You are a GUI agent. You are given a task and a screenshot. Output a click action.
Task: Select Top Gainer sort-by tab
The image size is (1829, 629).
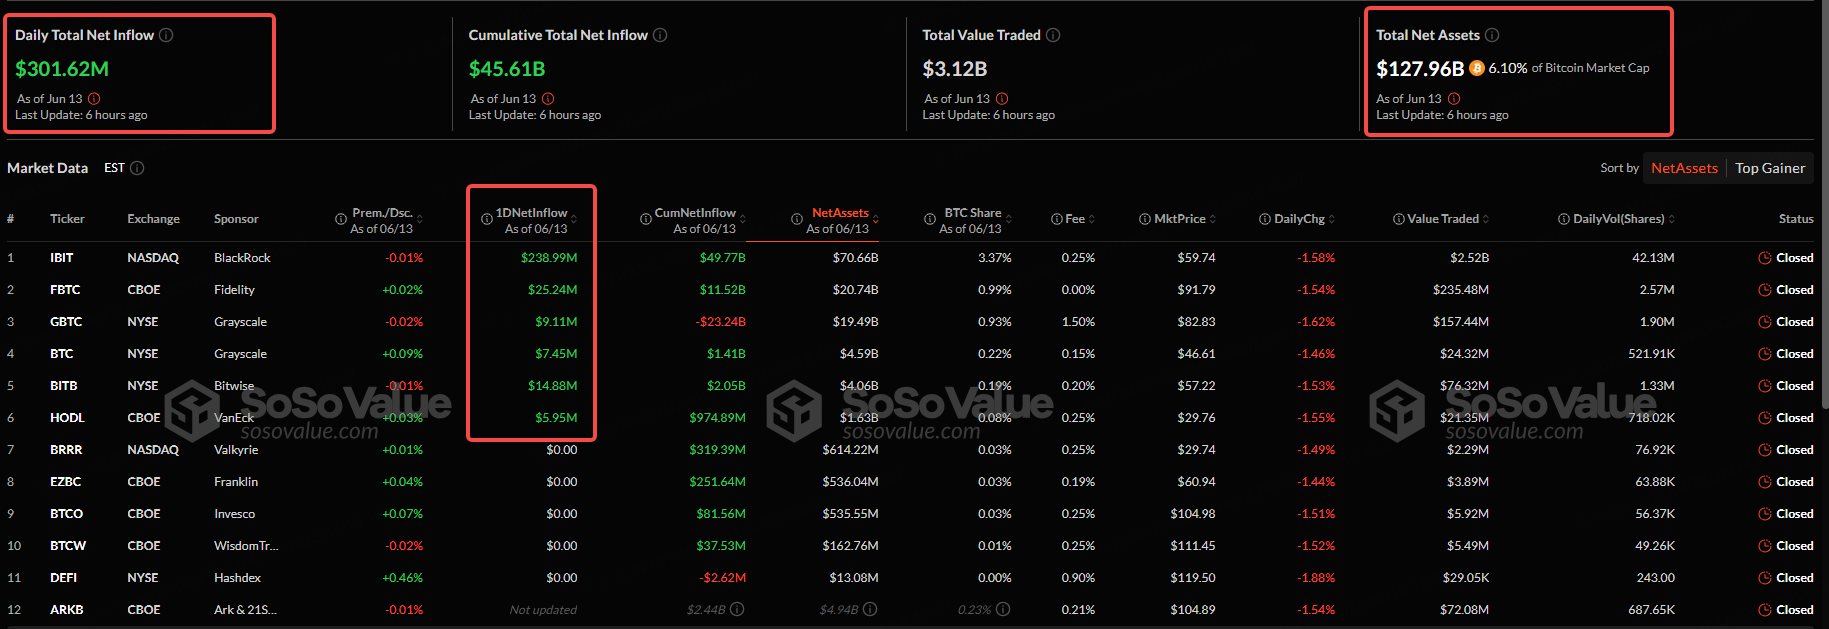(x=1770, y=168)
